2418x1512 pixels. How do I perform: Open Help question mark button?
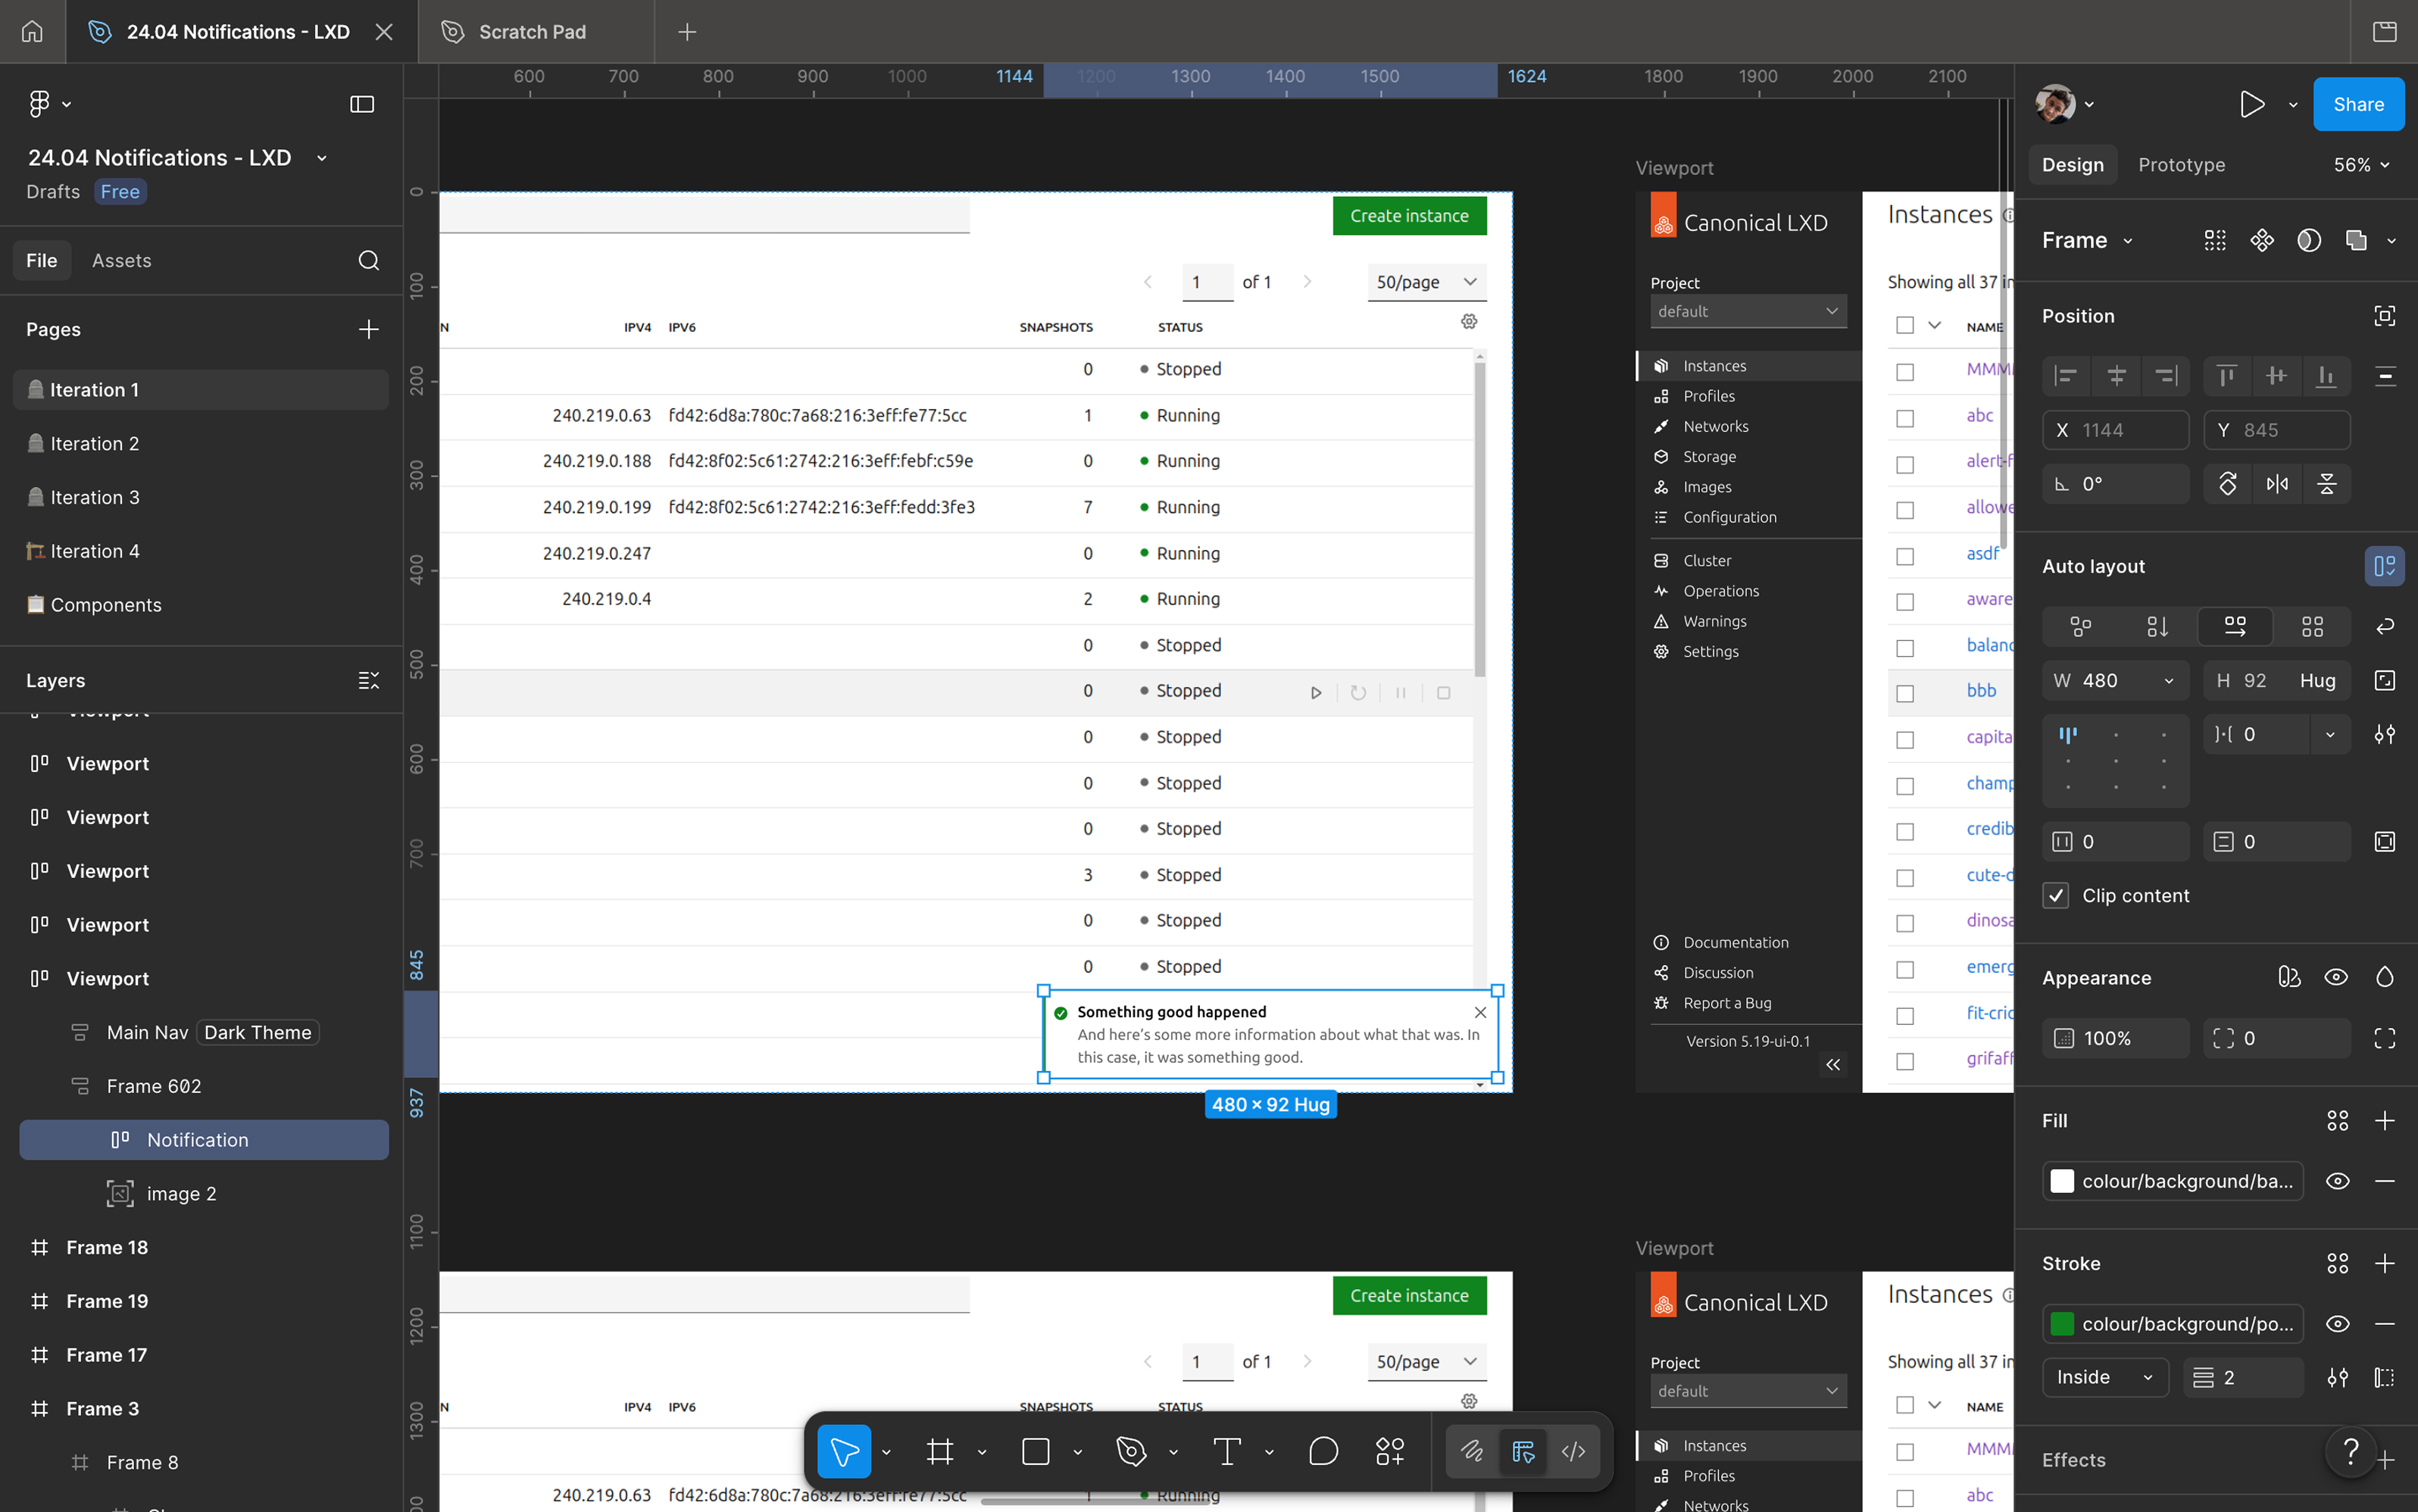(2351, 1451)
